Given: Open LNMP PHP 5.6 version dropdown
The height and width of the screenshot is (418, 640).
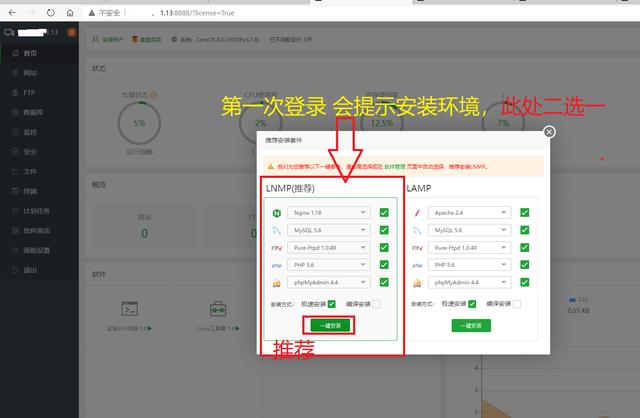Looking at the screenshot, I should (x=329, y=265).
